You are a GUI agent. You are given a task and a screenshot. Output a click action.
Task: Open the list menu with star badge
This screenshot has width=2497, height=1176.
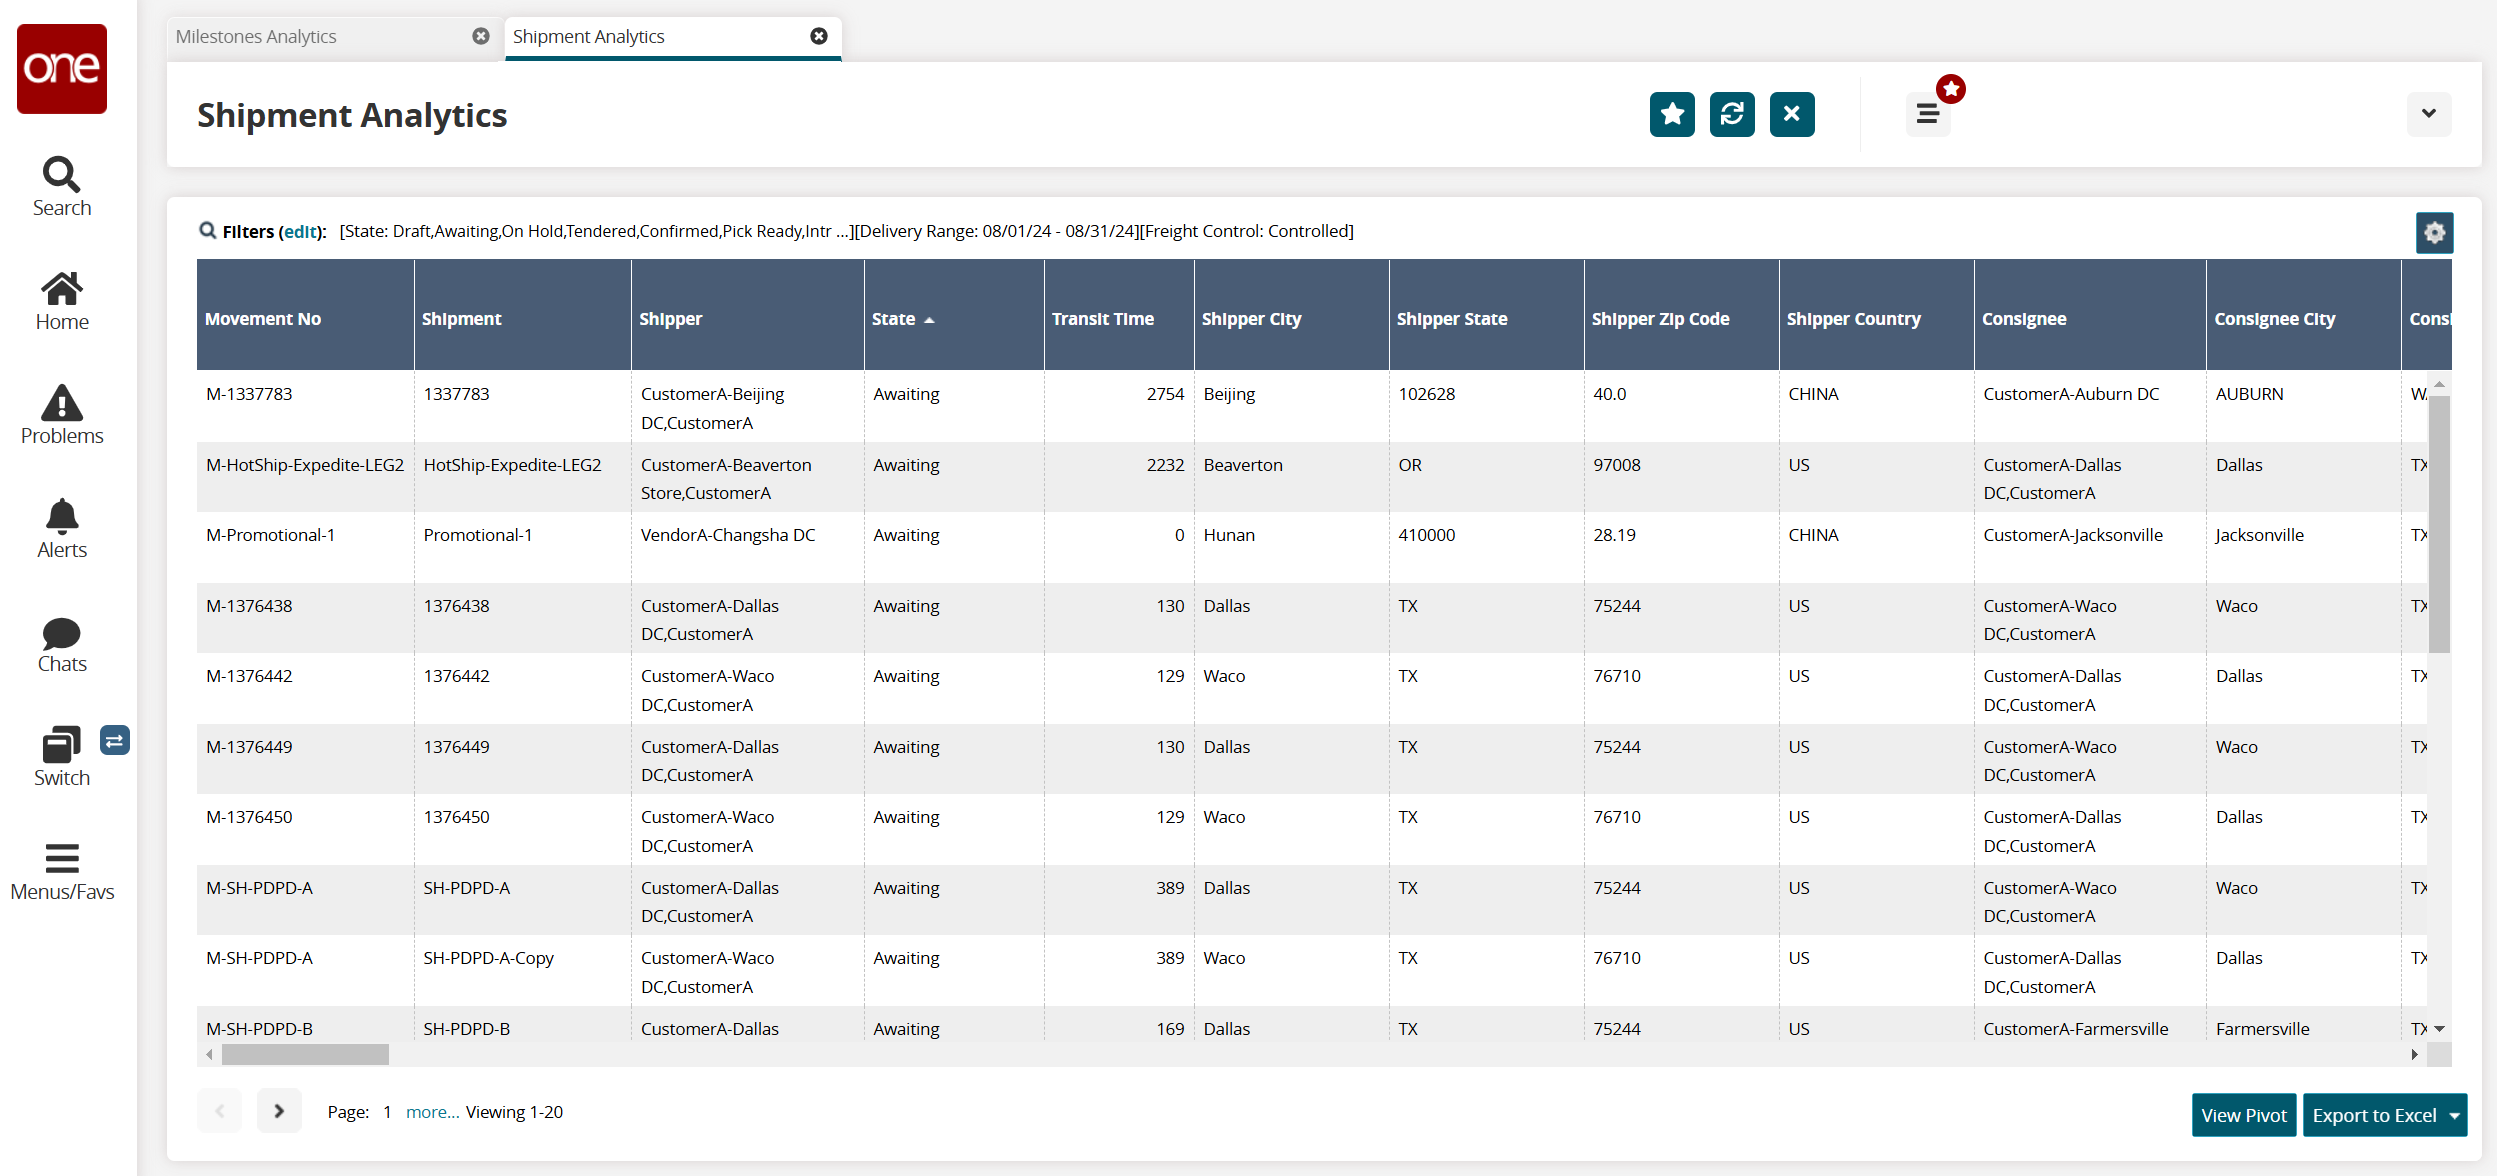pyautogui.click(x=1928, y=114)
